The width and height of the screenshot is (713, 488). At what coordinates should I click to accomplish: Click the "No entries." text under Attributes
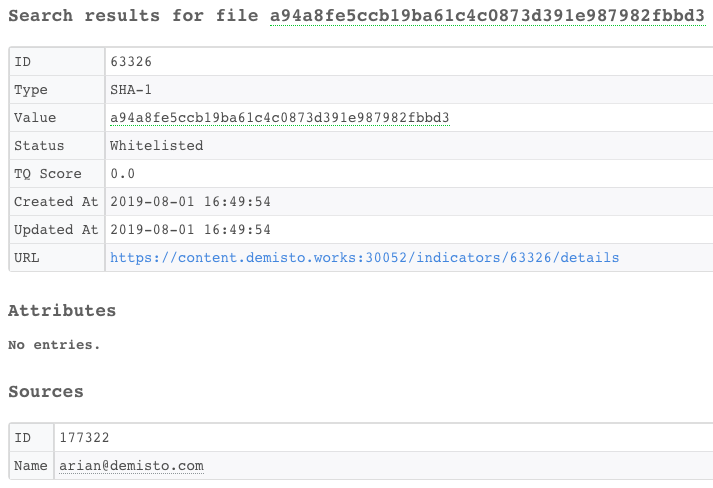54,345
